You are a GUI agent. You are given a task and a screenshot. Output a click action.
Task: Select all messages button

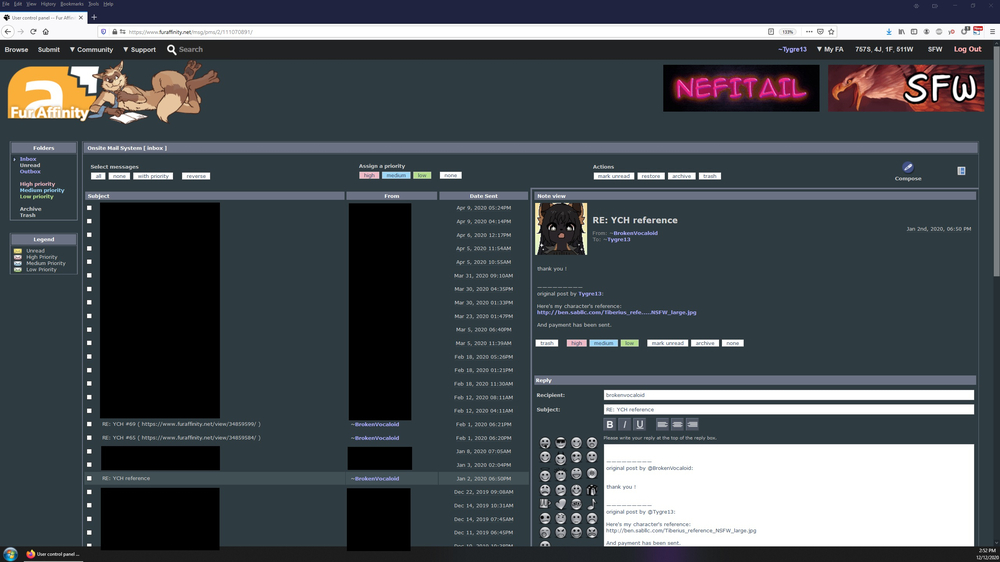98,176
